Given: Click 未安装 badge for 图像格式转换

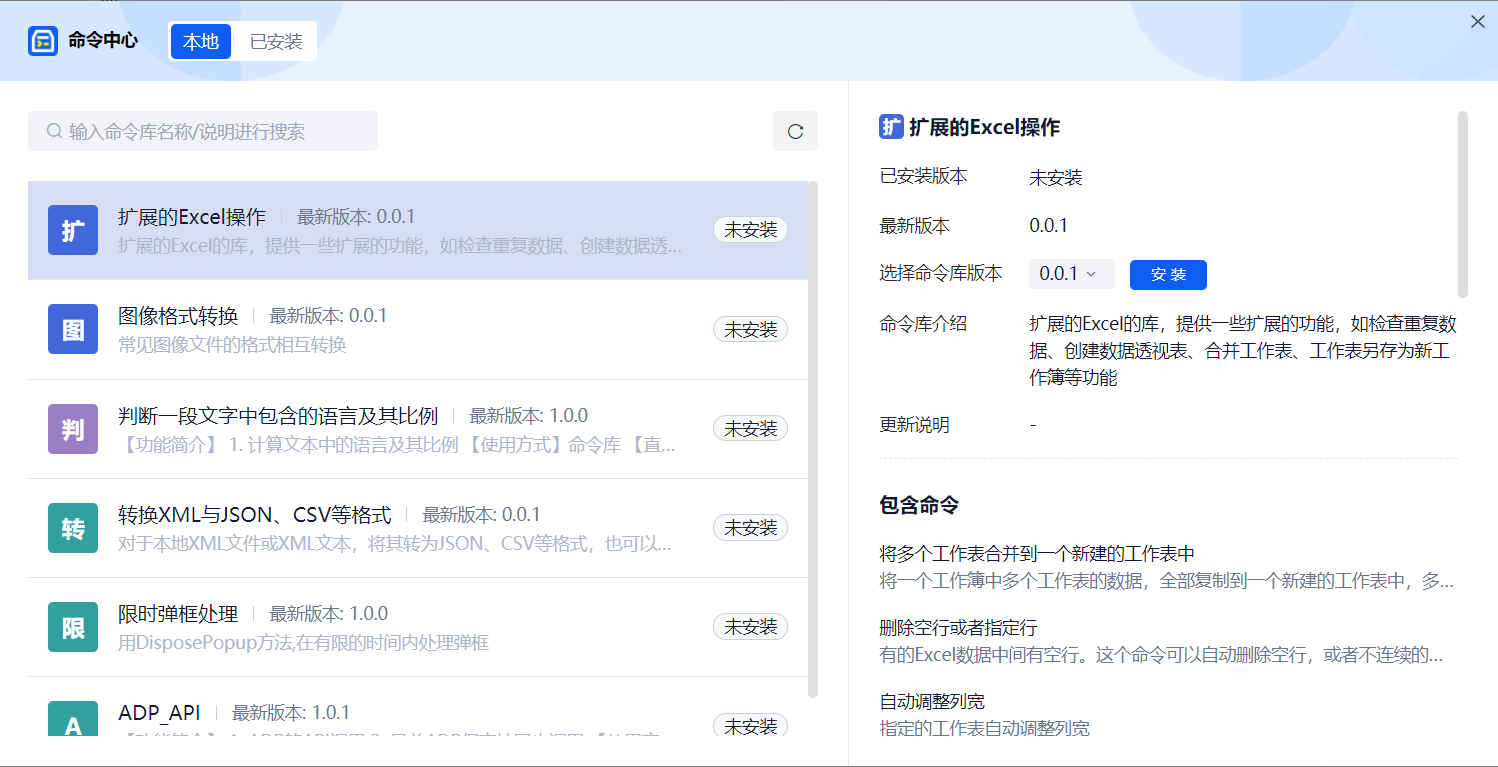Looking at the screenshot, I should coord(750,329).
